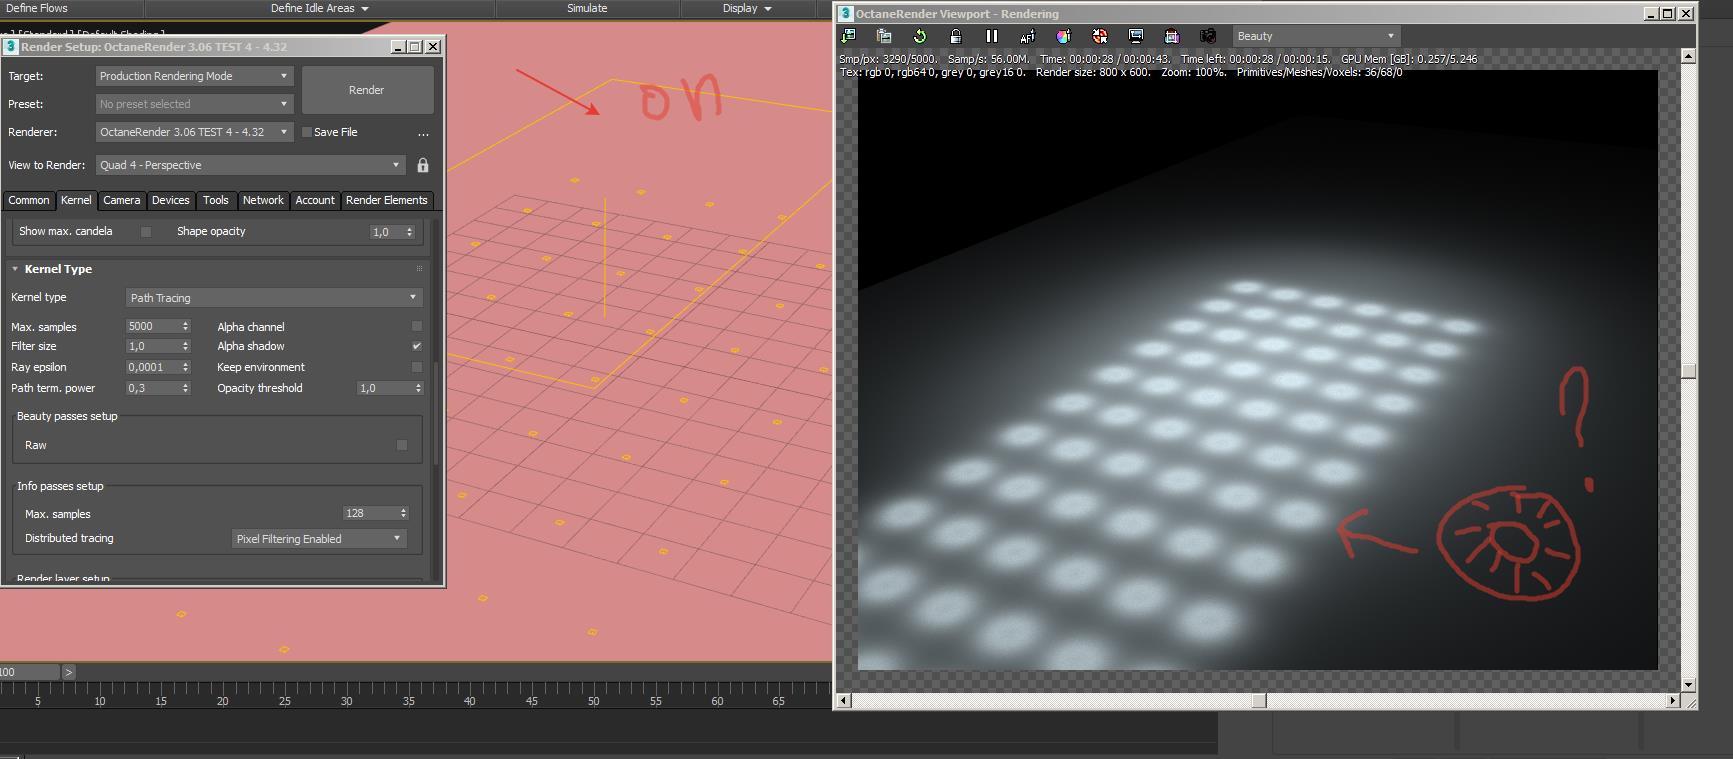Click the scroll up arrow in Octane viewport
This screenshot has width=1733, height=759.
click(x=1689, y=57)
